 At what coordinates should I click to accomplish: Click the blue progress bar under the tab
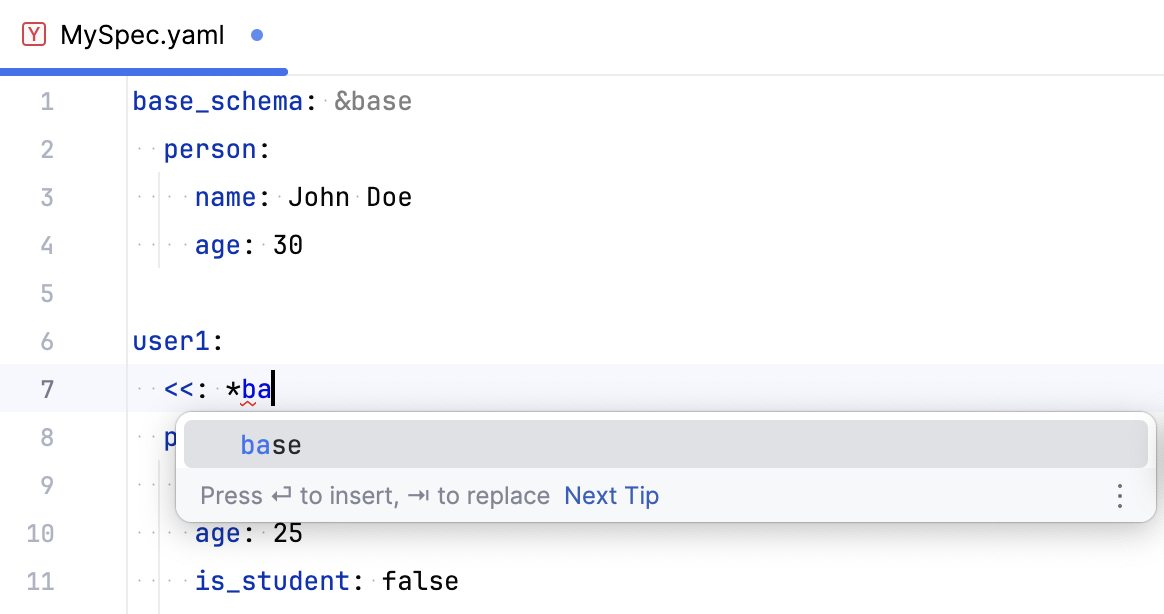click(143, 71)
